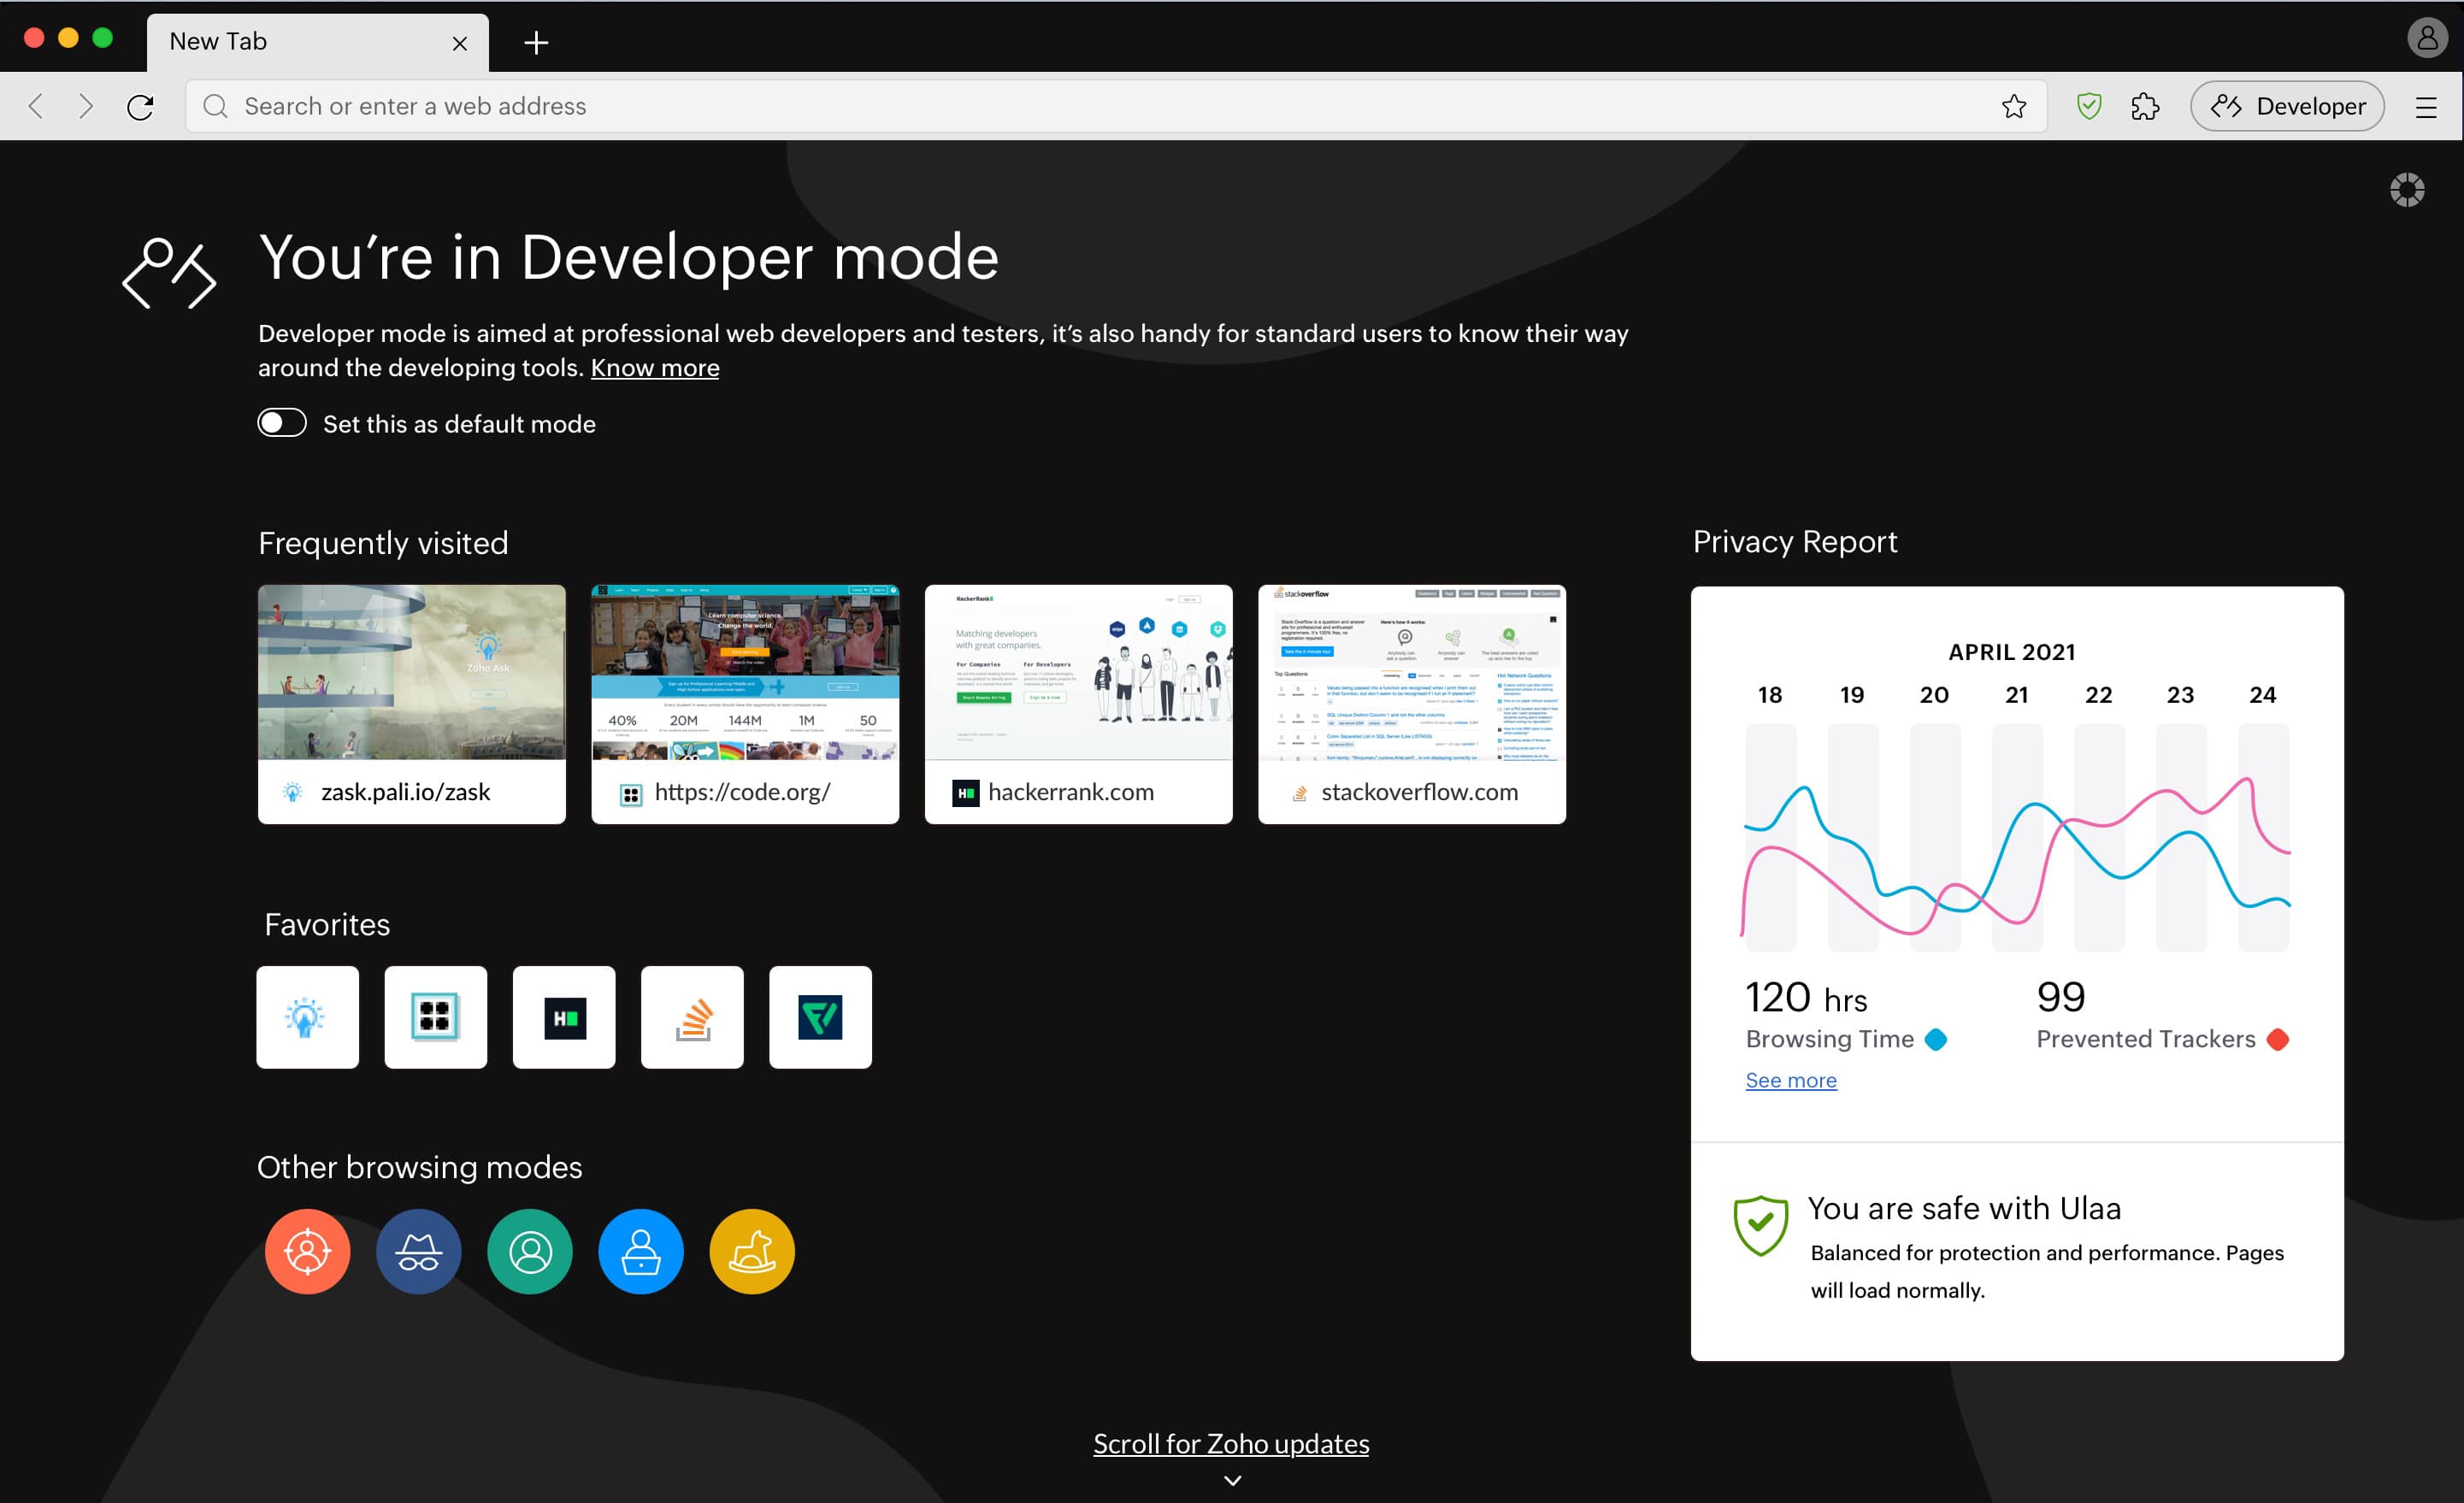Open Work mode from other browsing modes
This screenshot has height=1503, width=2464.
(x=641, y=1251)
